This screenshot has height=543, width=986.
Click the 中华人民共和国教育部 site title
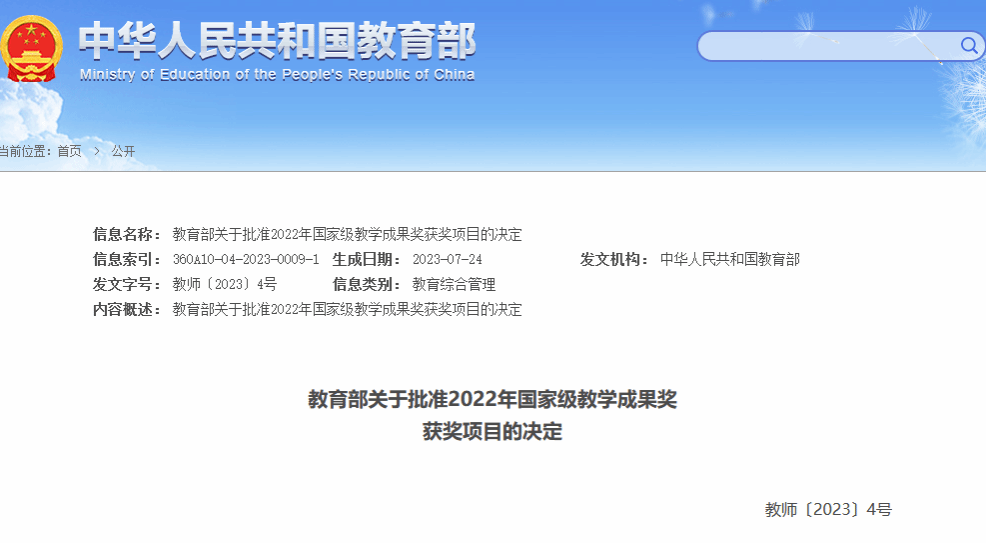coord(277,40)
